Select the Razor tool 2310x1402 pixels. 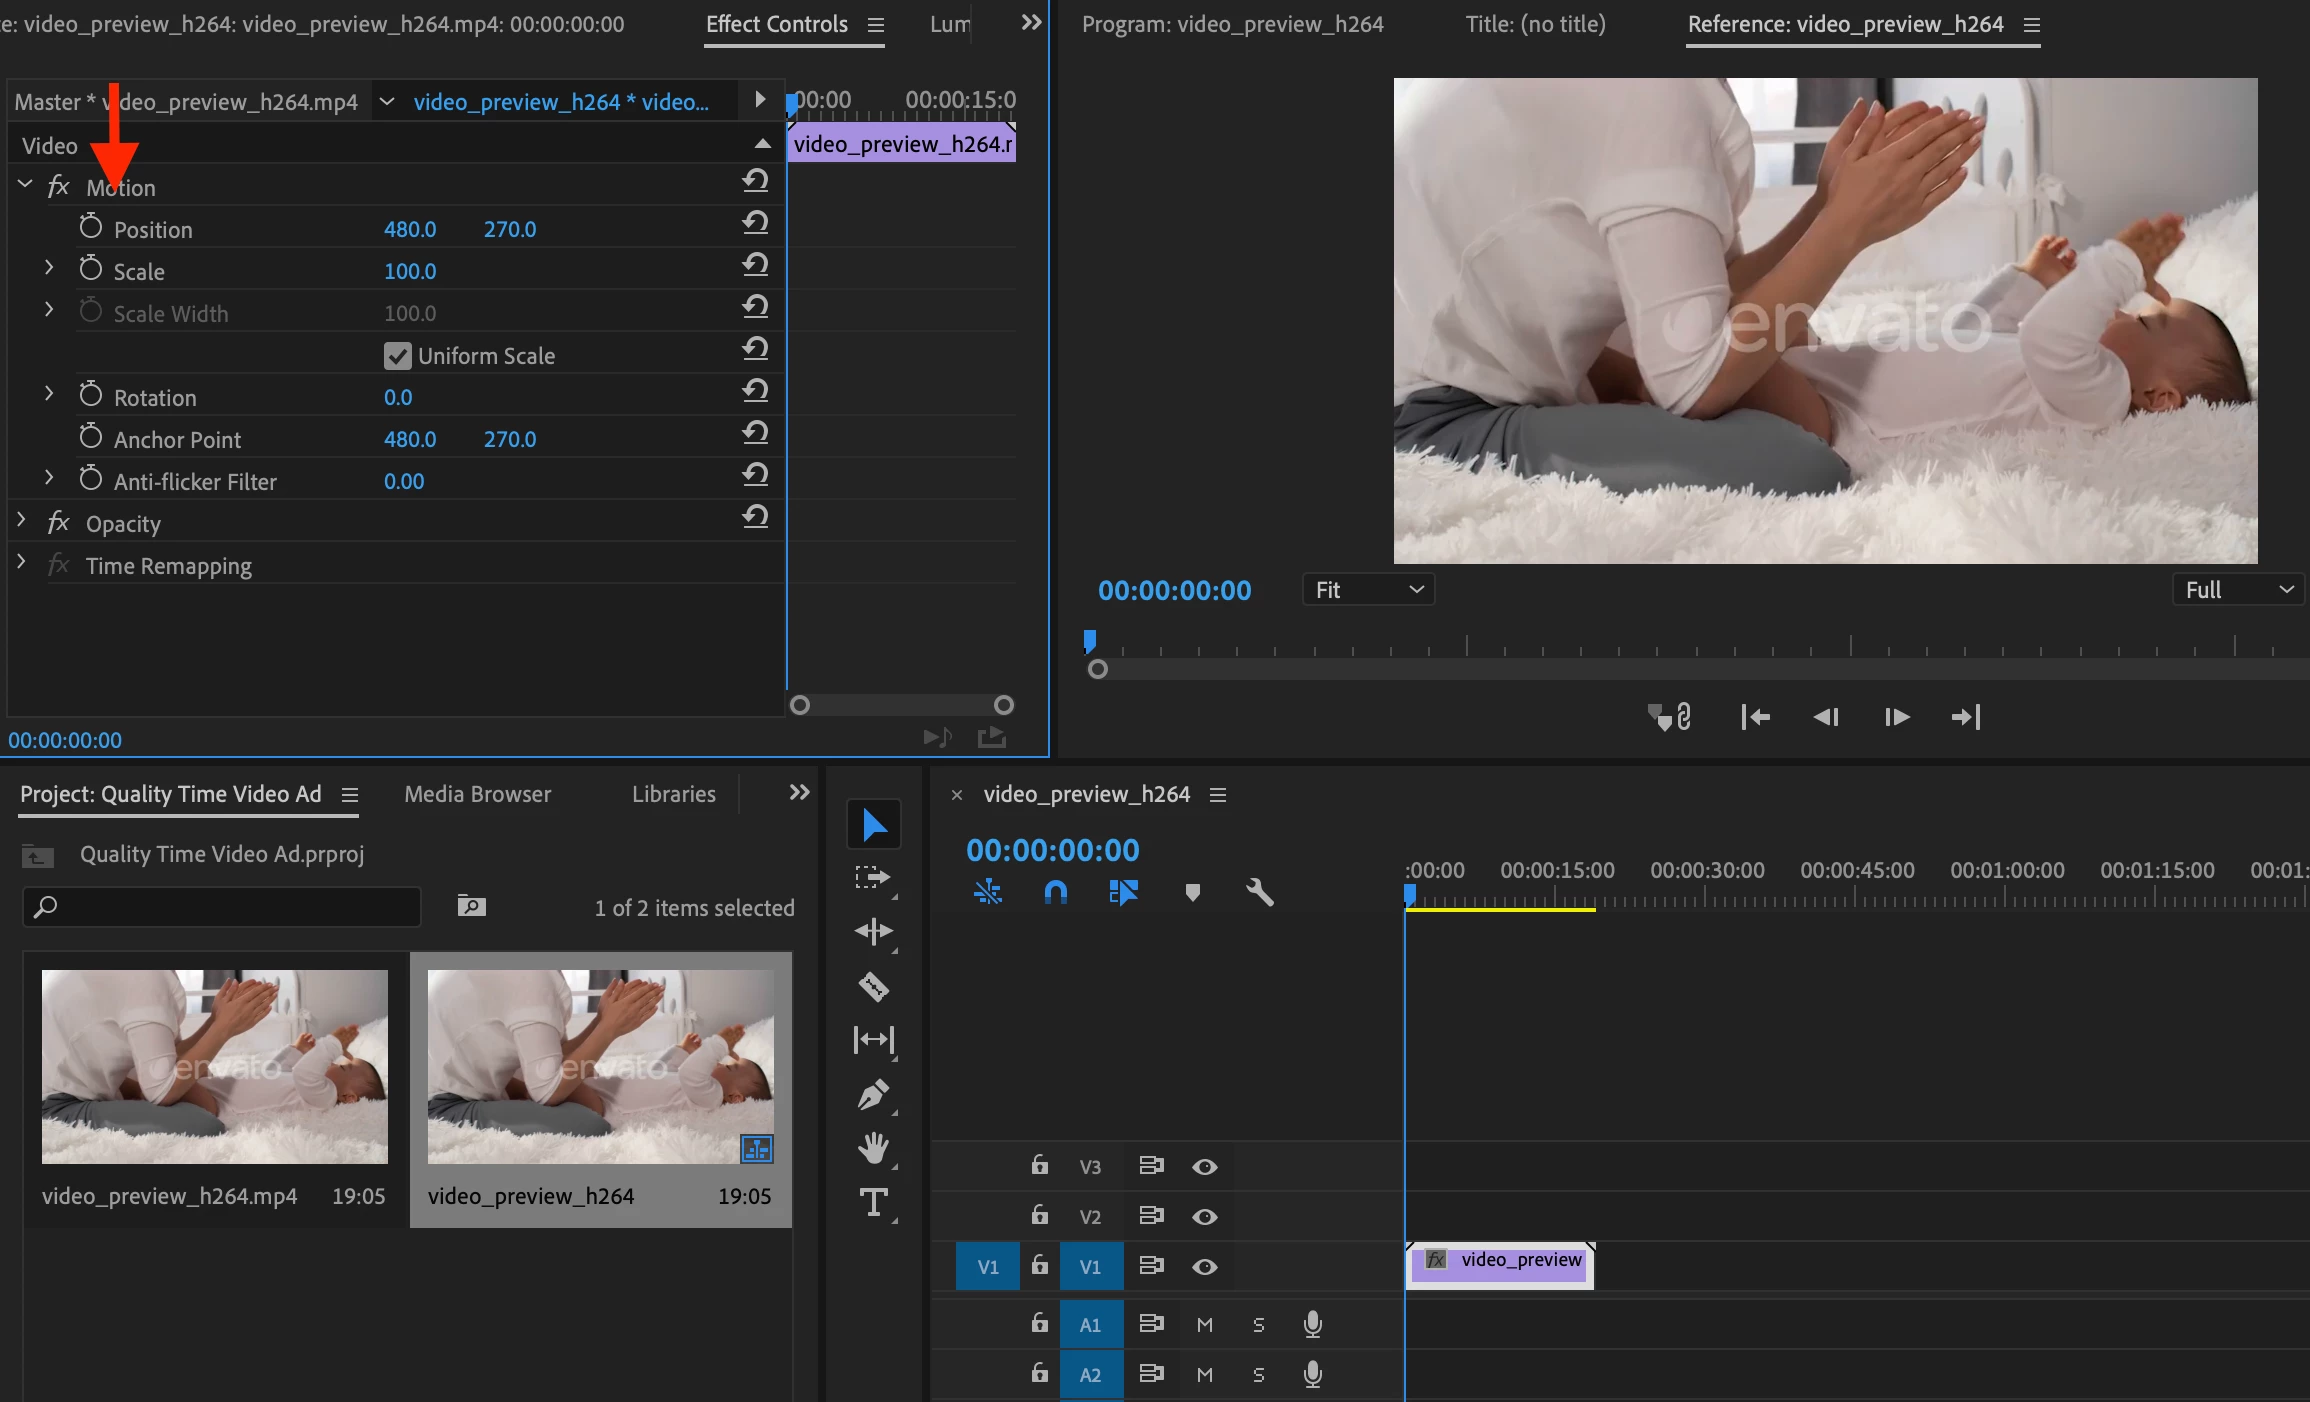pyautogui.click(x=873, y=987)
